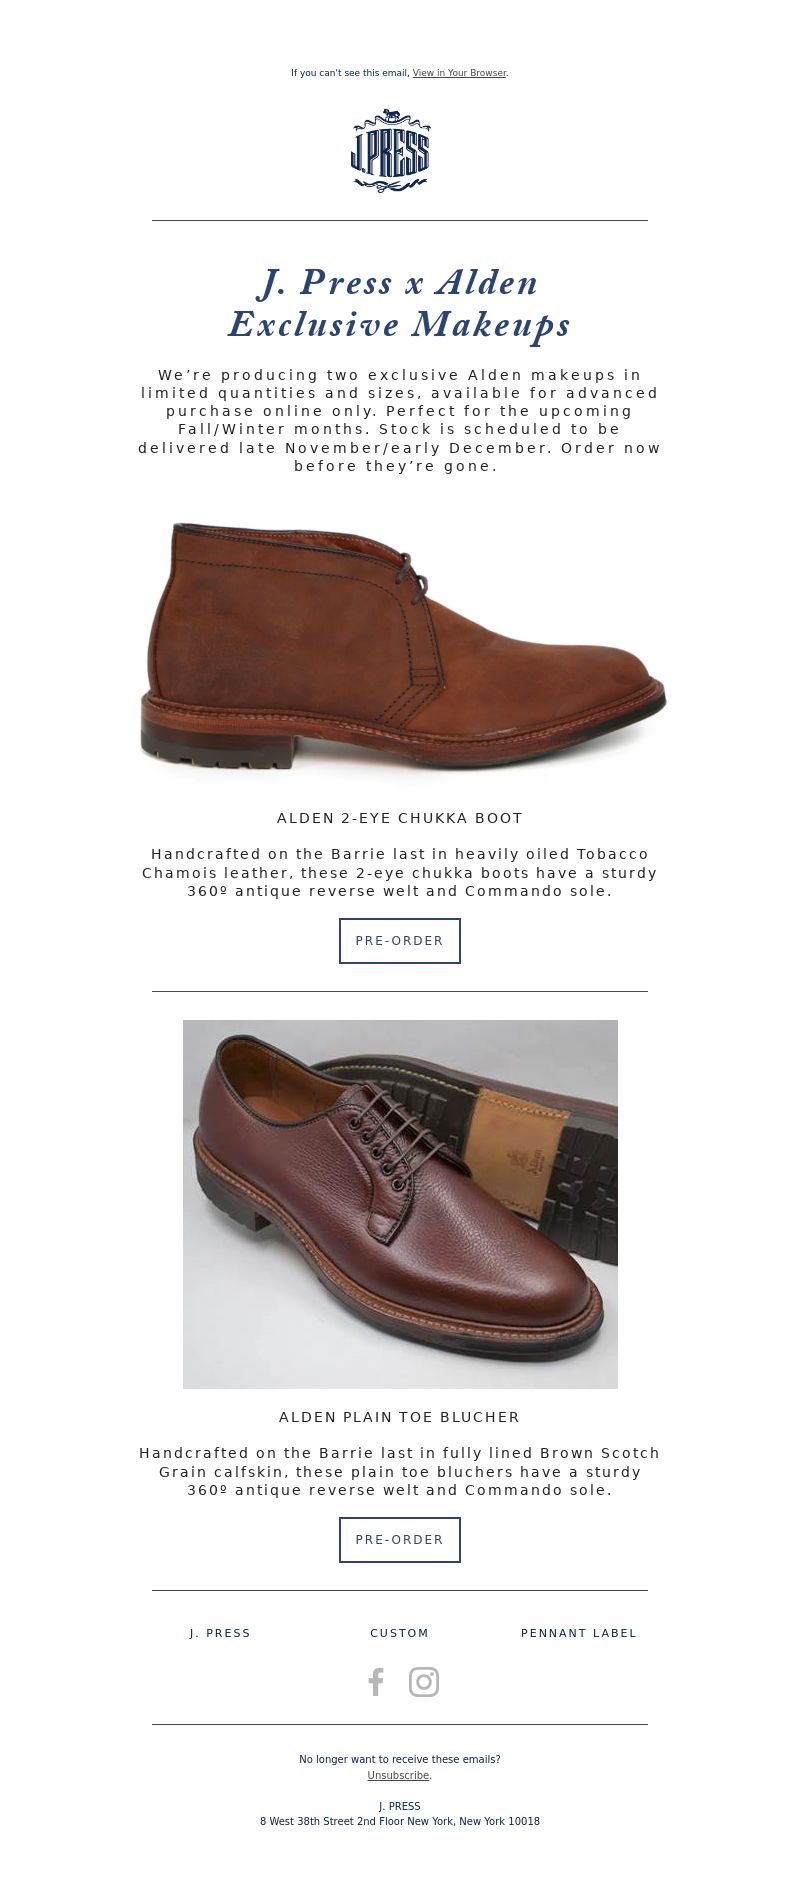Image resolution: width=800 pixels, height=1887 pixels.
Task: Click 'View in Your Browser' link
Action: (459, 73)
